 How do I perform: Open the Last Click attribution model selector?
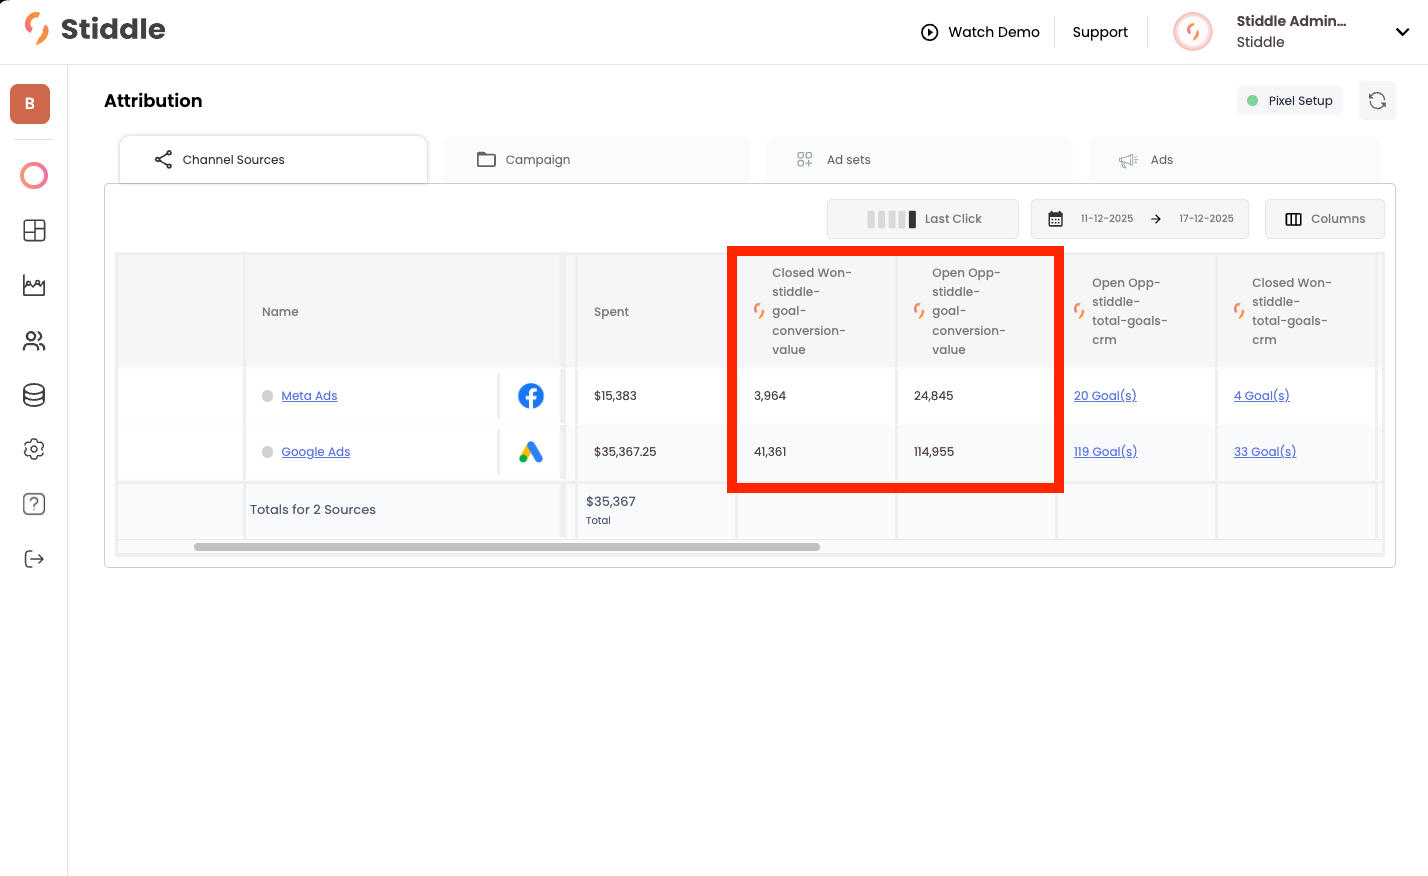point(923,219)
